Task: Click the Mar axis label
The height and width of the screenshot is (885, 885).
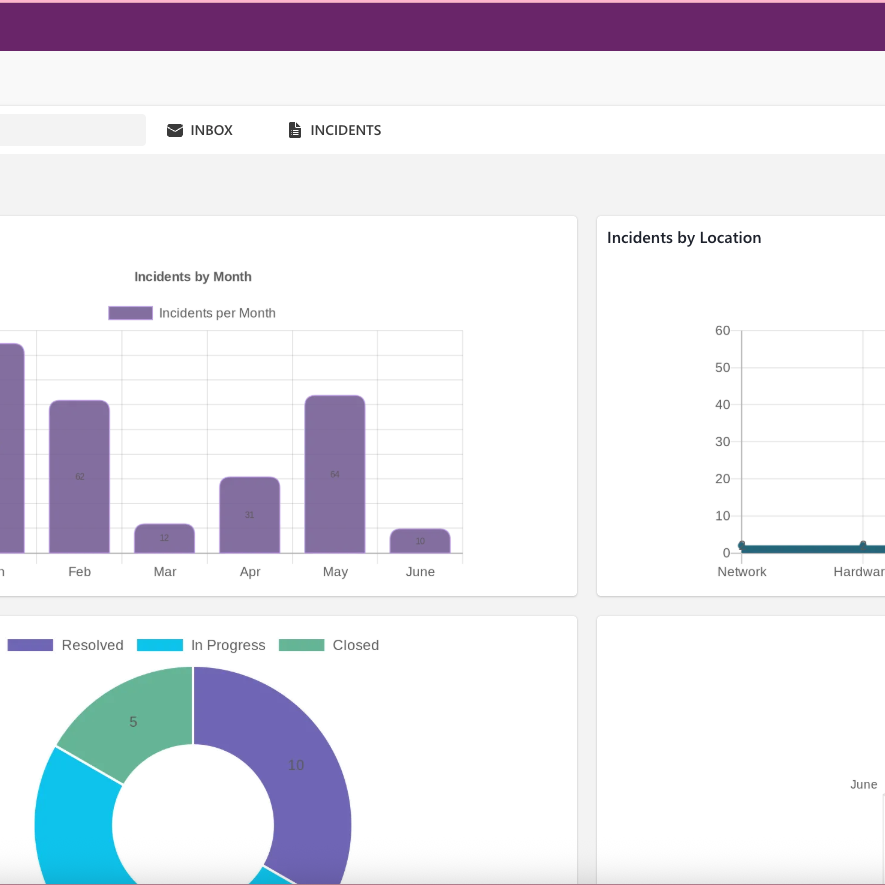Action: (x=165, y=572)
